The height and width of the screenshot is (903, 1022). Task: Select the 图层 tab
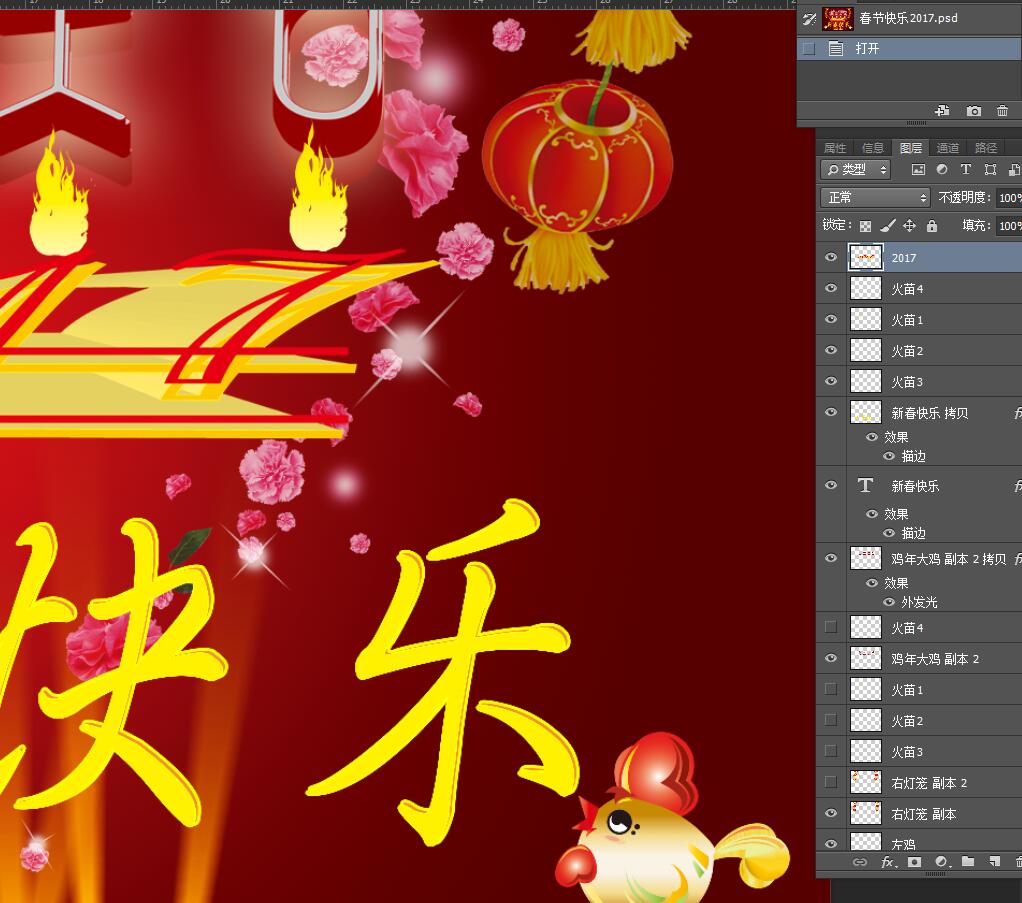point(911,148)
